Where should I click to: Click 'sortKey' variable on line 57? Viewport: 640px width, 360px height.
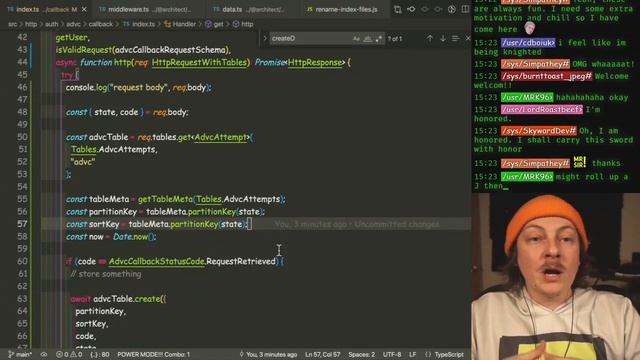[x=104, y=224]
